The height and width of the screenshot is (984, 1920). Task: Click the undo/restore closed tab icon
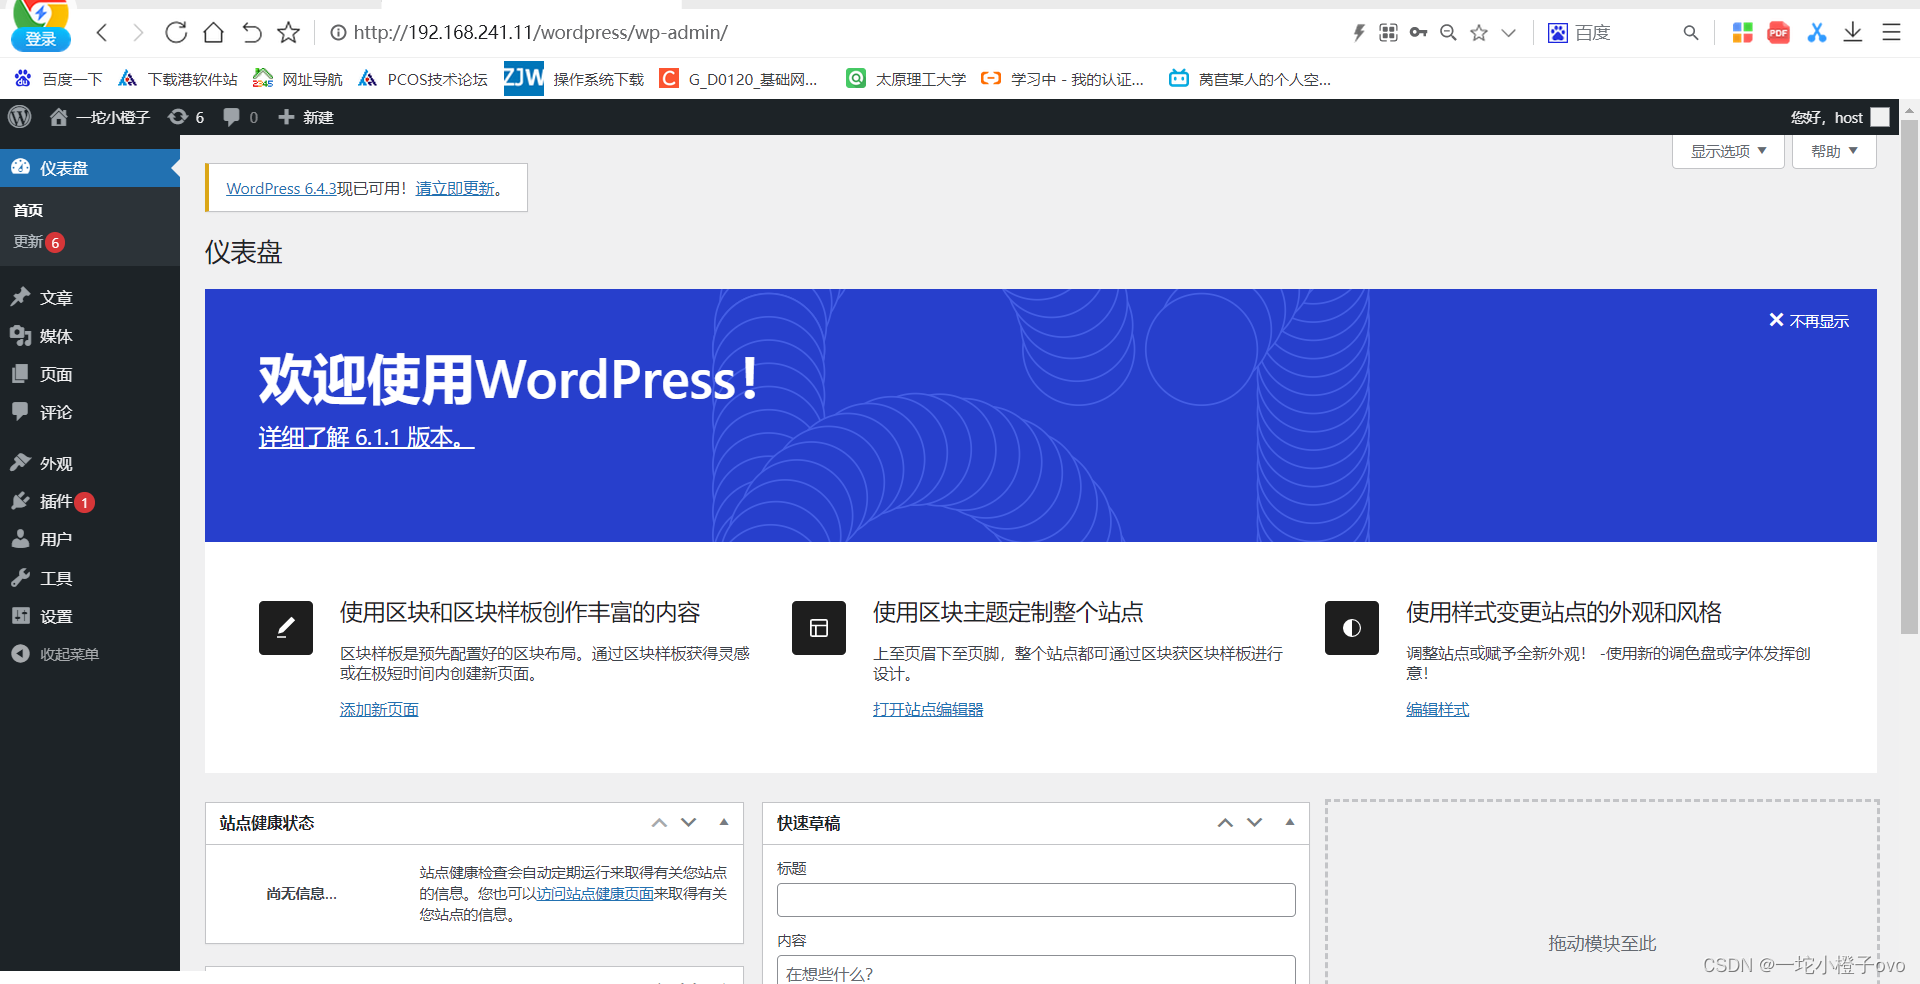point(251,33)
